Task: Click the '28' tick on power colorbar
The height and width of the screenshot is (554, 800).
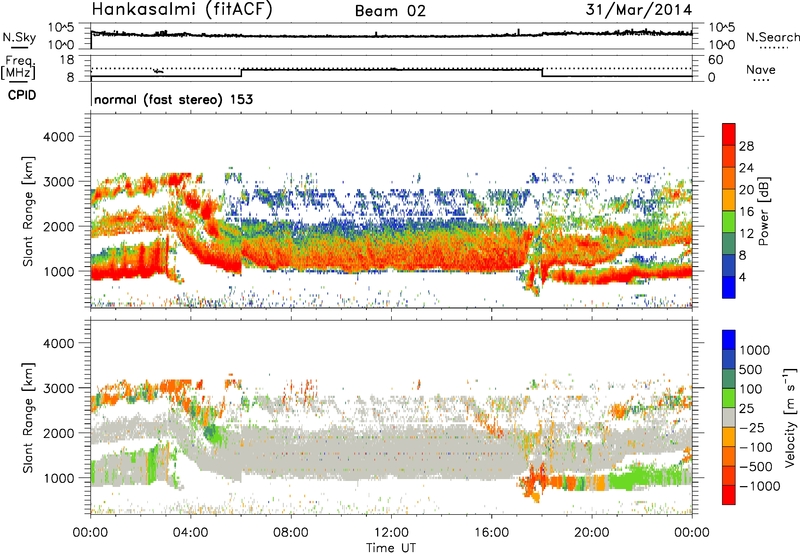Action: coord(746,146)
